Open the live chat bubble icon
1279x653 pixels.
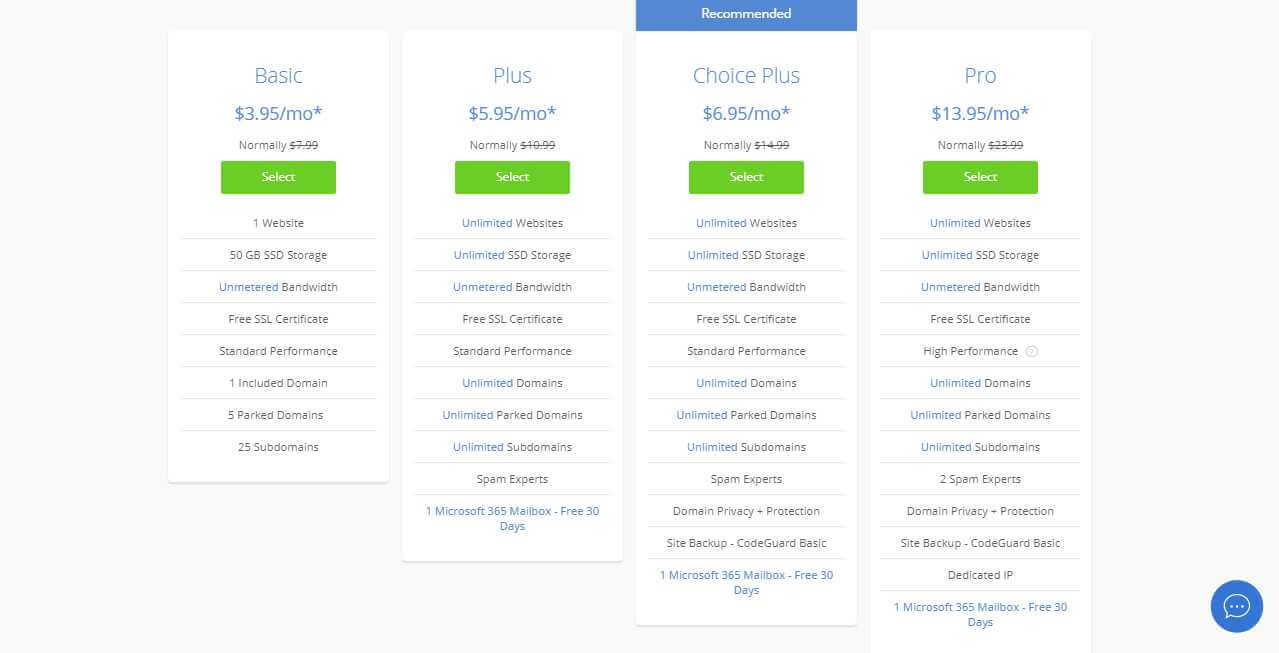[1236, 606]
